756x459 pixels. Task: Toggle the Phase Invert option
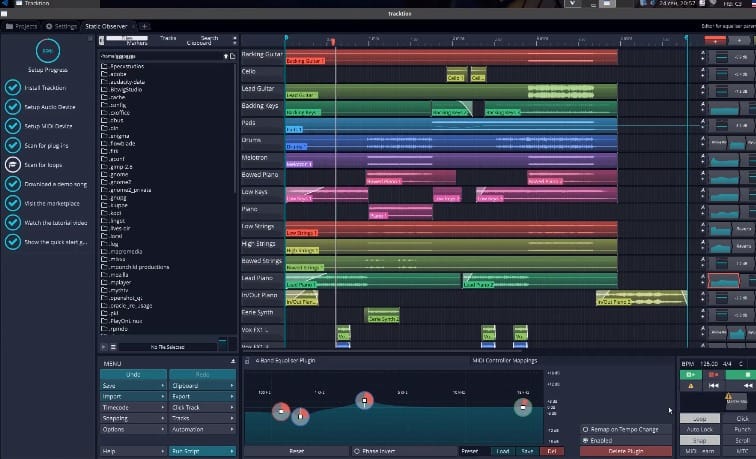pos(356,451)
